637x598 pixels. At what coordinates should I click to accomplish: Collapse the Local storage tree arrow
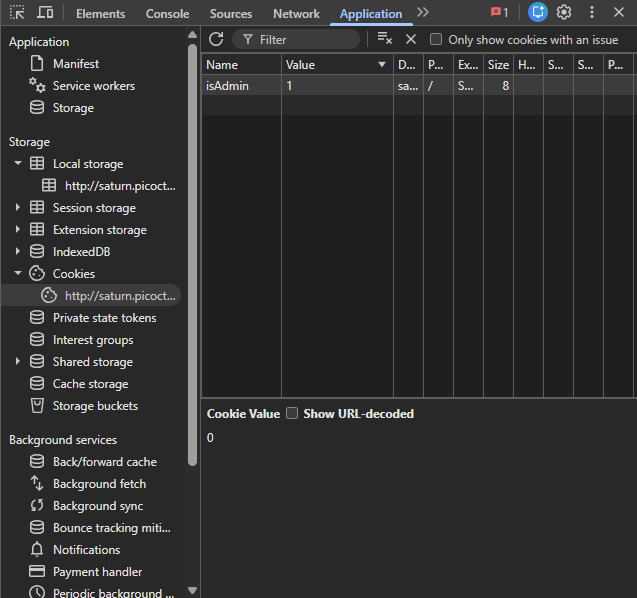point(17,163)
